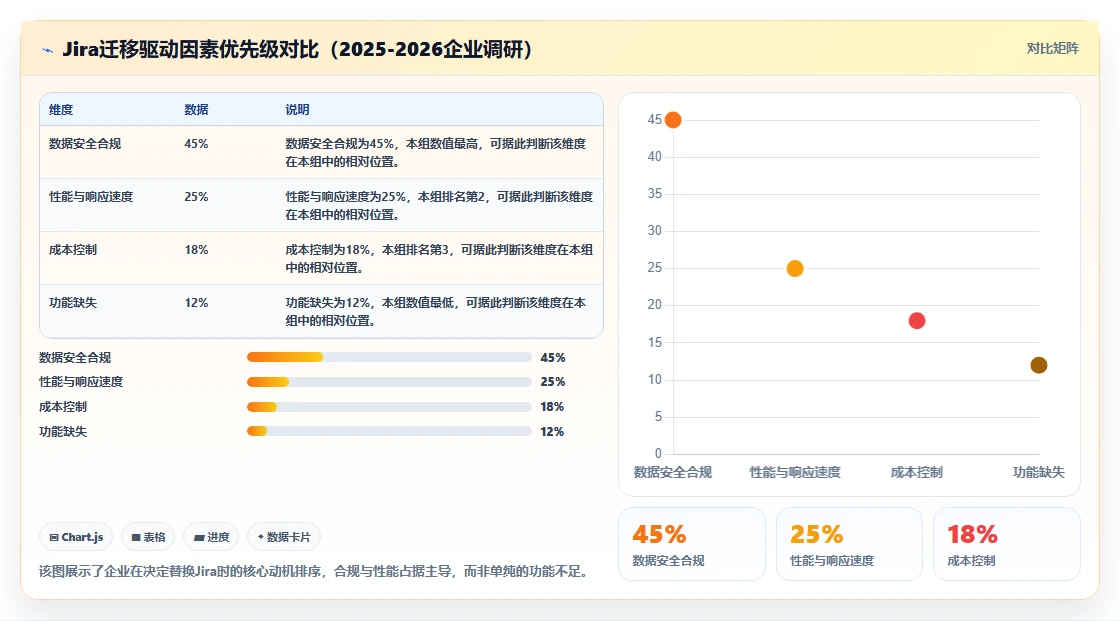Image resolution: width=1120 pixels, height=621 pixels.
Task: Open the 18% 成本控制 data card
Action: (1006, 545)
